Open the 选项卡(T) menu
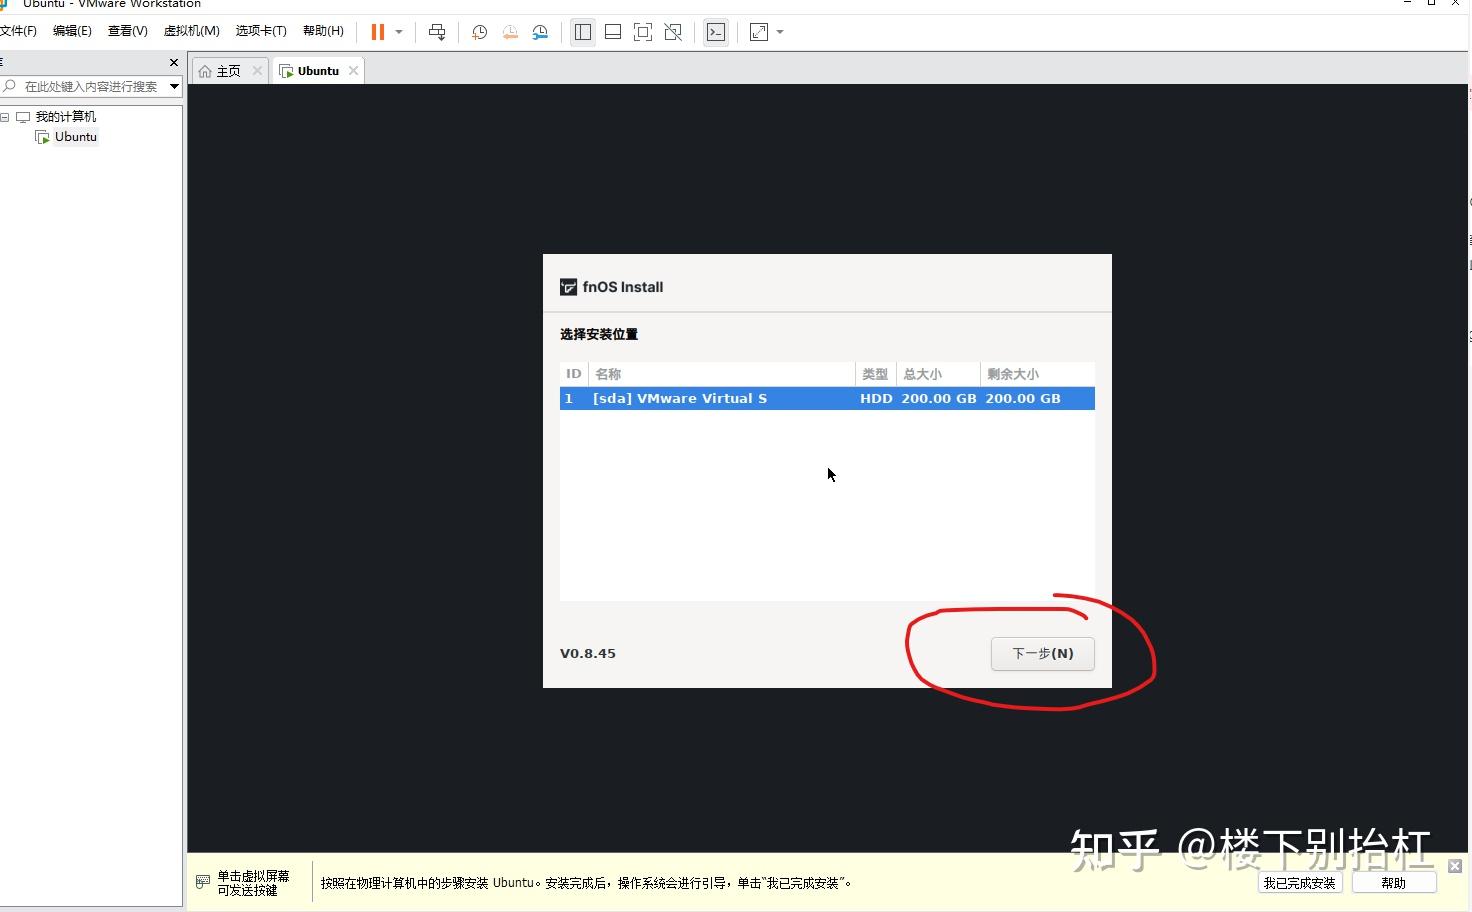 [261, 31]
